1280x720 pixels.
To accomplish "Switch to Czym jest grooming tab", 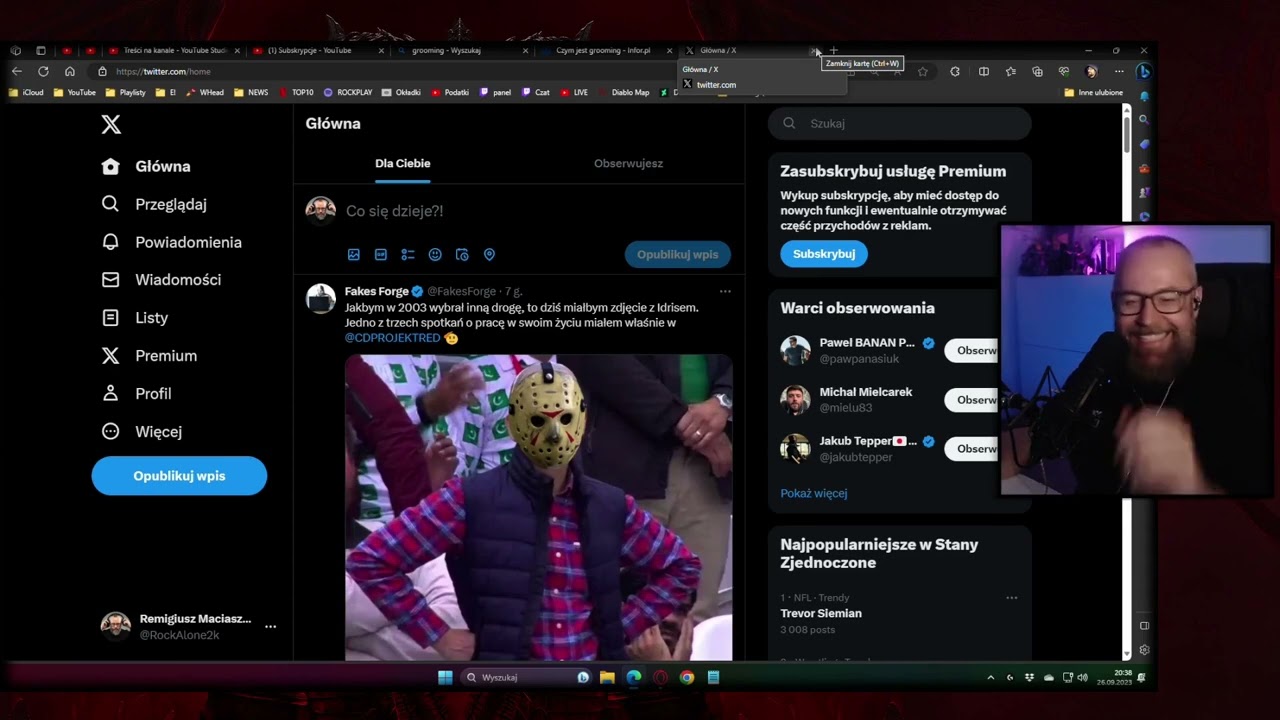I will (604, 50).
